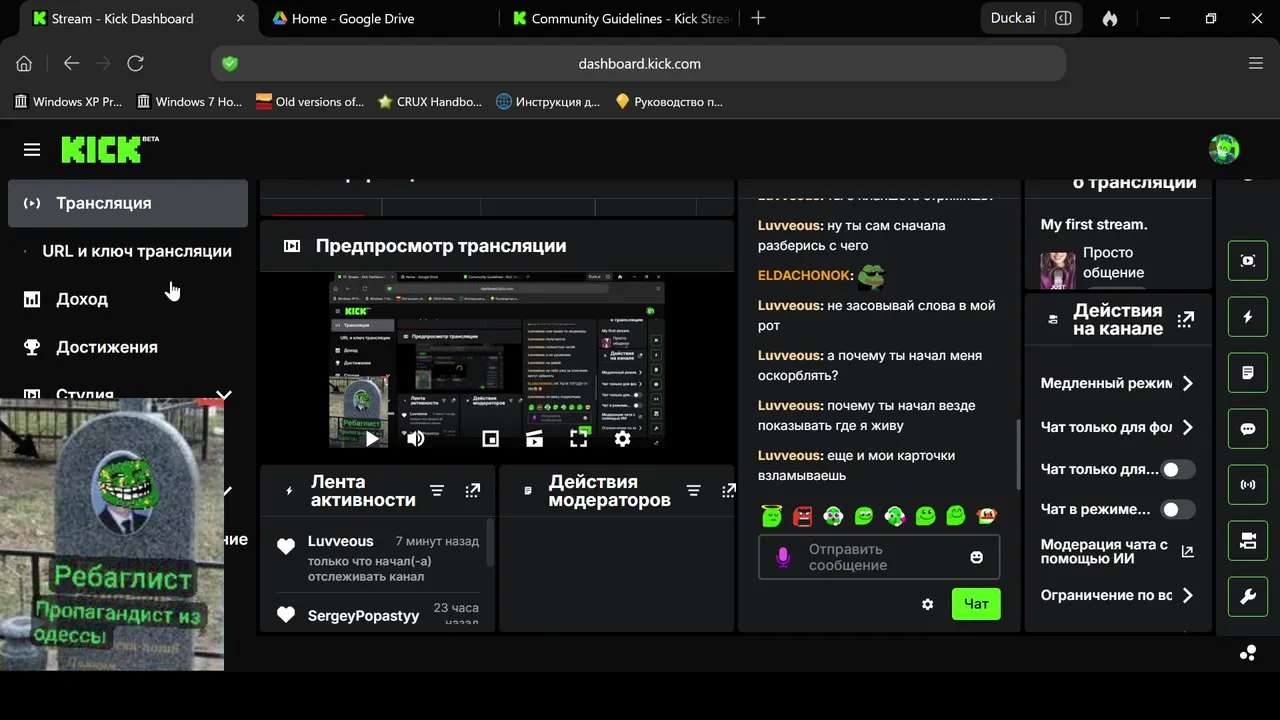This screenshot has height=720, width=1280.
Task: Pop out the Действия модераторов panel
Action: (729, 491)
